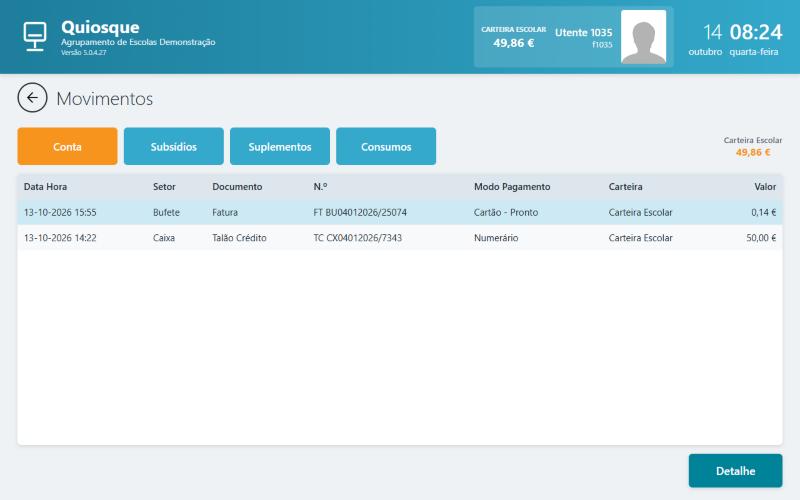This screenshot has width=800, height=500.
Task: Click the Setor column header
Action: (x=164, y=187)
